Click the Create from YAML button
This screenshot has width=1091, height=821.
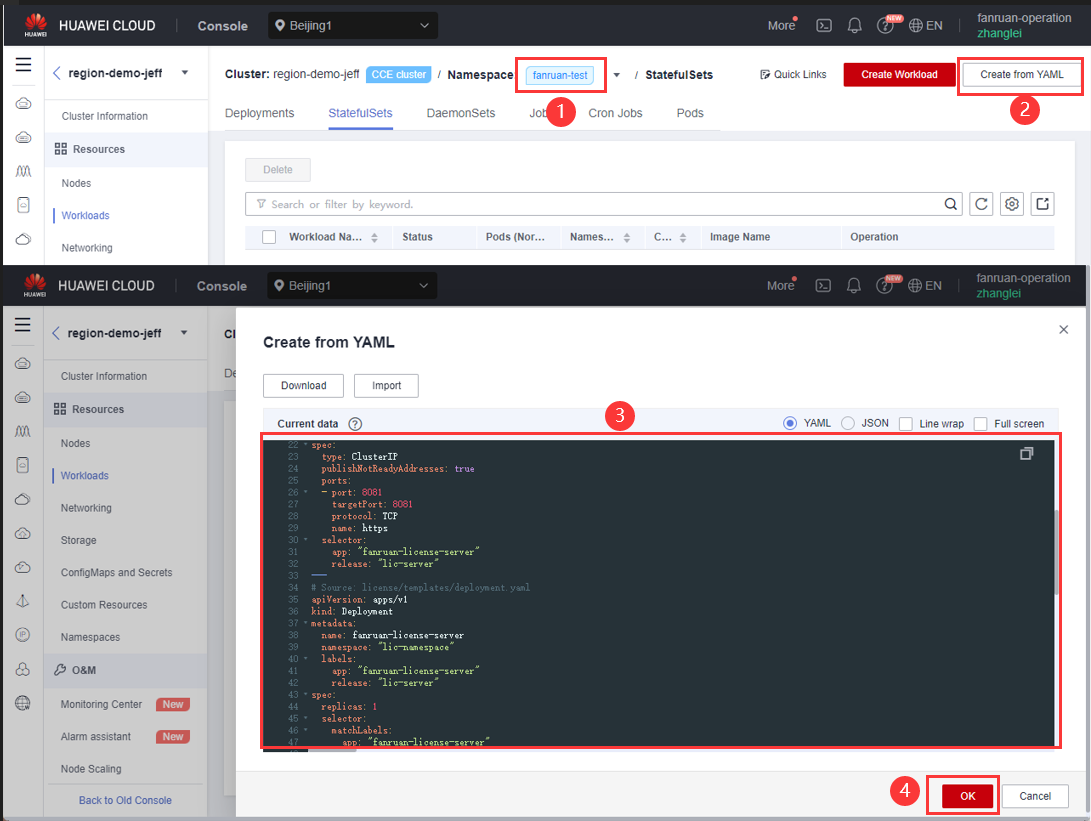(x=1021, y=74)
